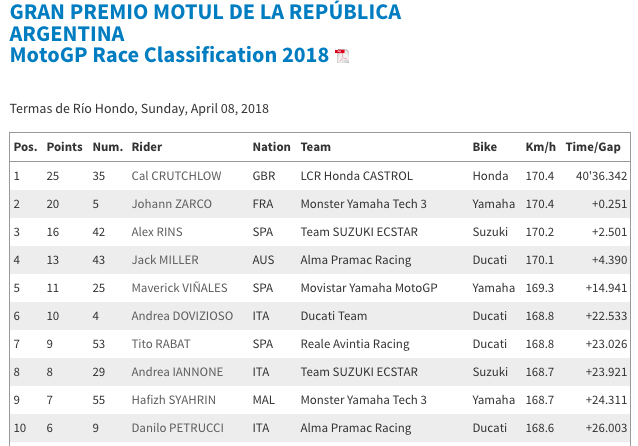Screen dimensions: 638x446
Task: Select Danilo PETRUCCI rider name
Action: [175, 428]
